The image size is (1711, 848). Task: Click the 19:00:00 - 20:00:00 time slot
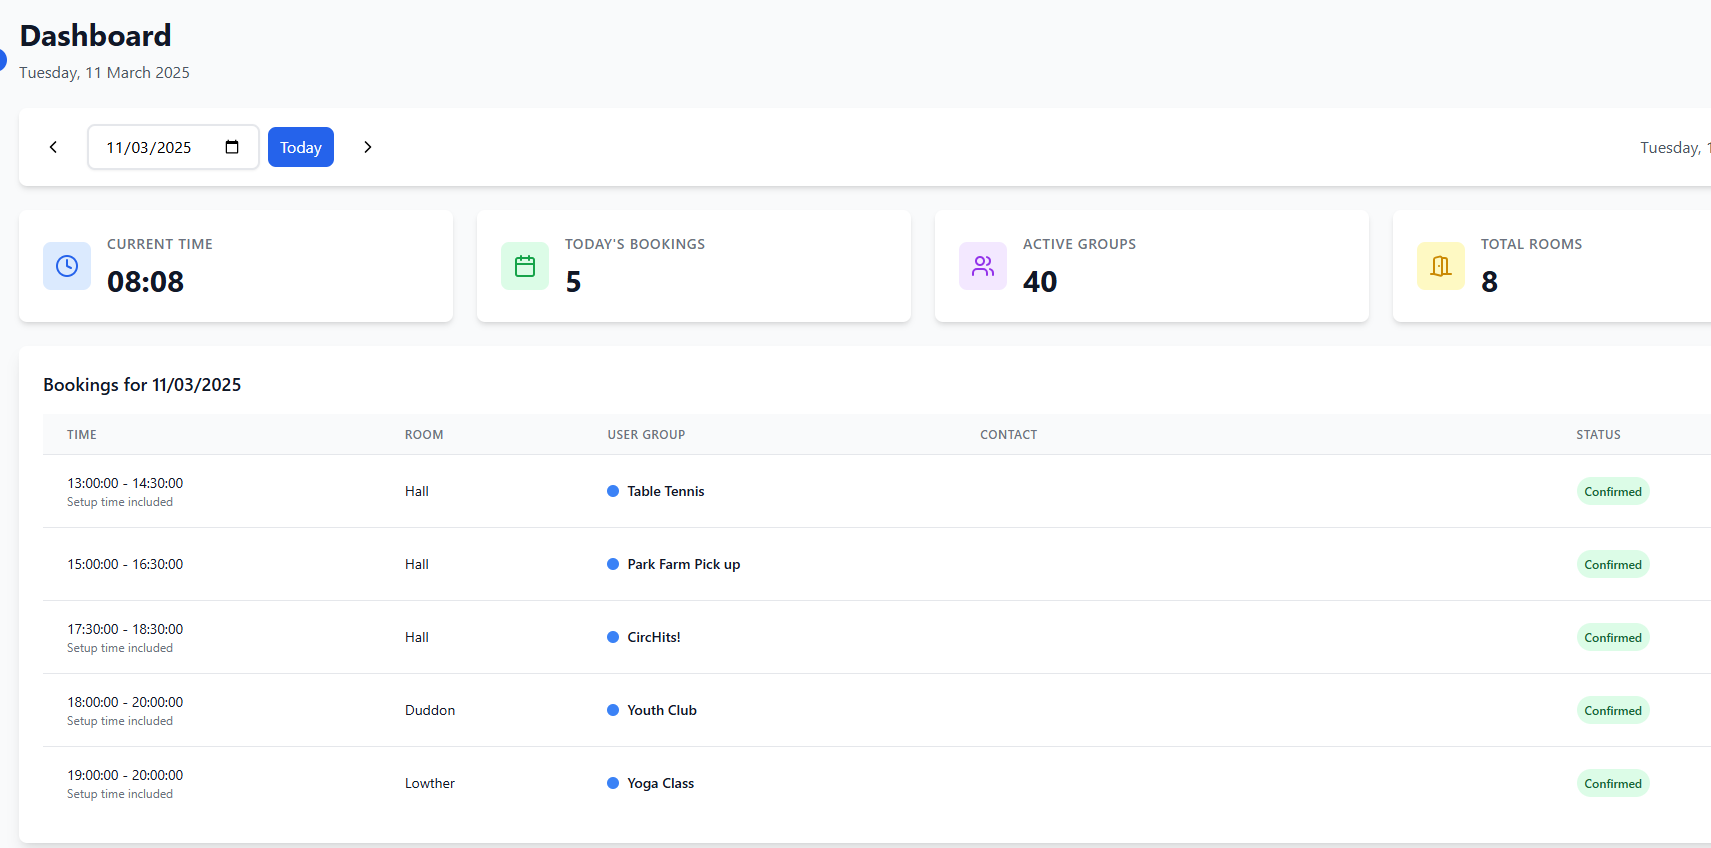125,775
